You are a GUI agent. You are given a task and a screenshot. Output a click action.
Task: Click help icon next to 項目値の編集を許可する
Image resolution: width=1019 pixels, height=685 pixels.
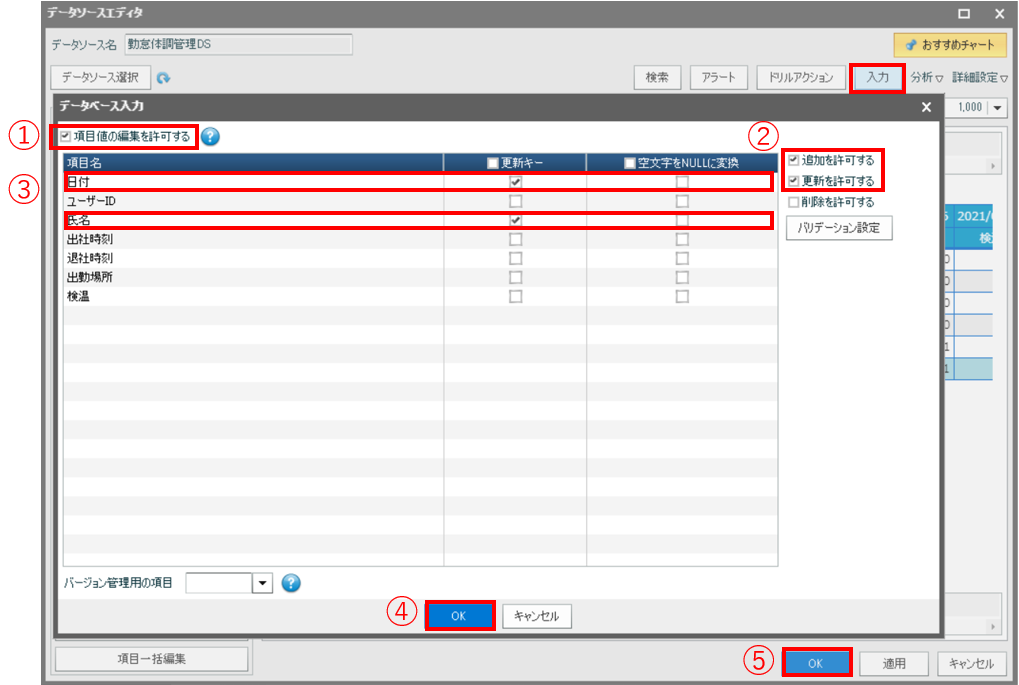[210, 137]
